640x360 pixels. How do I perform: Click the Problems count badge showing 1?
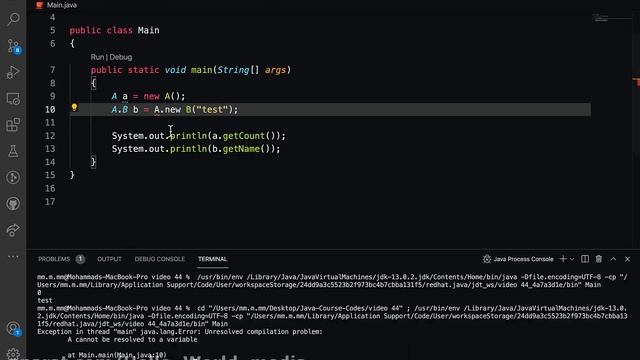(80, 259)
